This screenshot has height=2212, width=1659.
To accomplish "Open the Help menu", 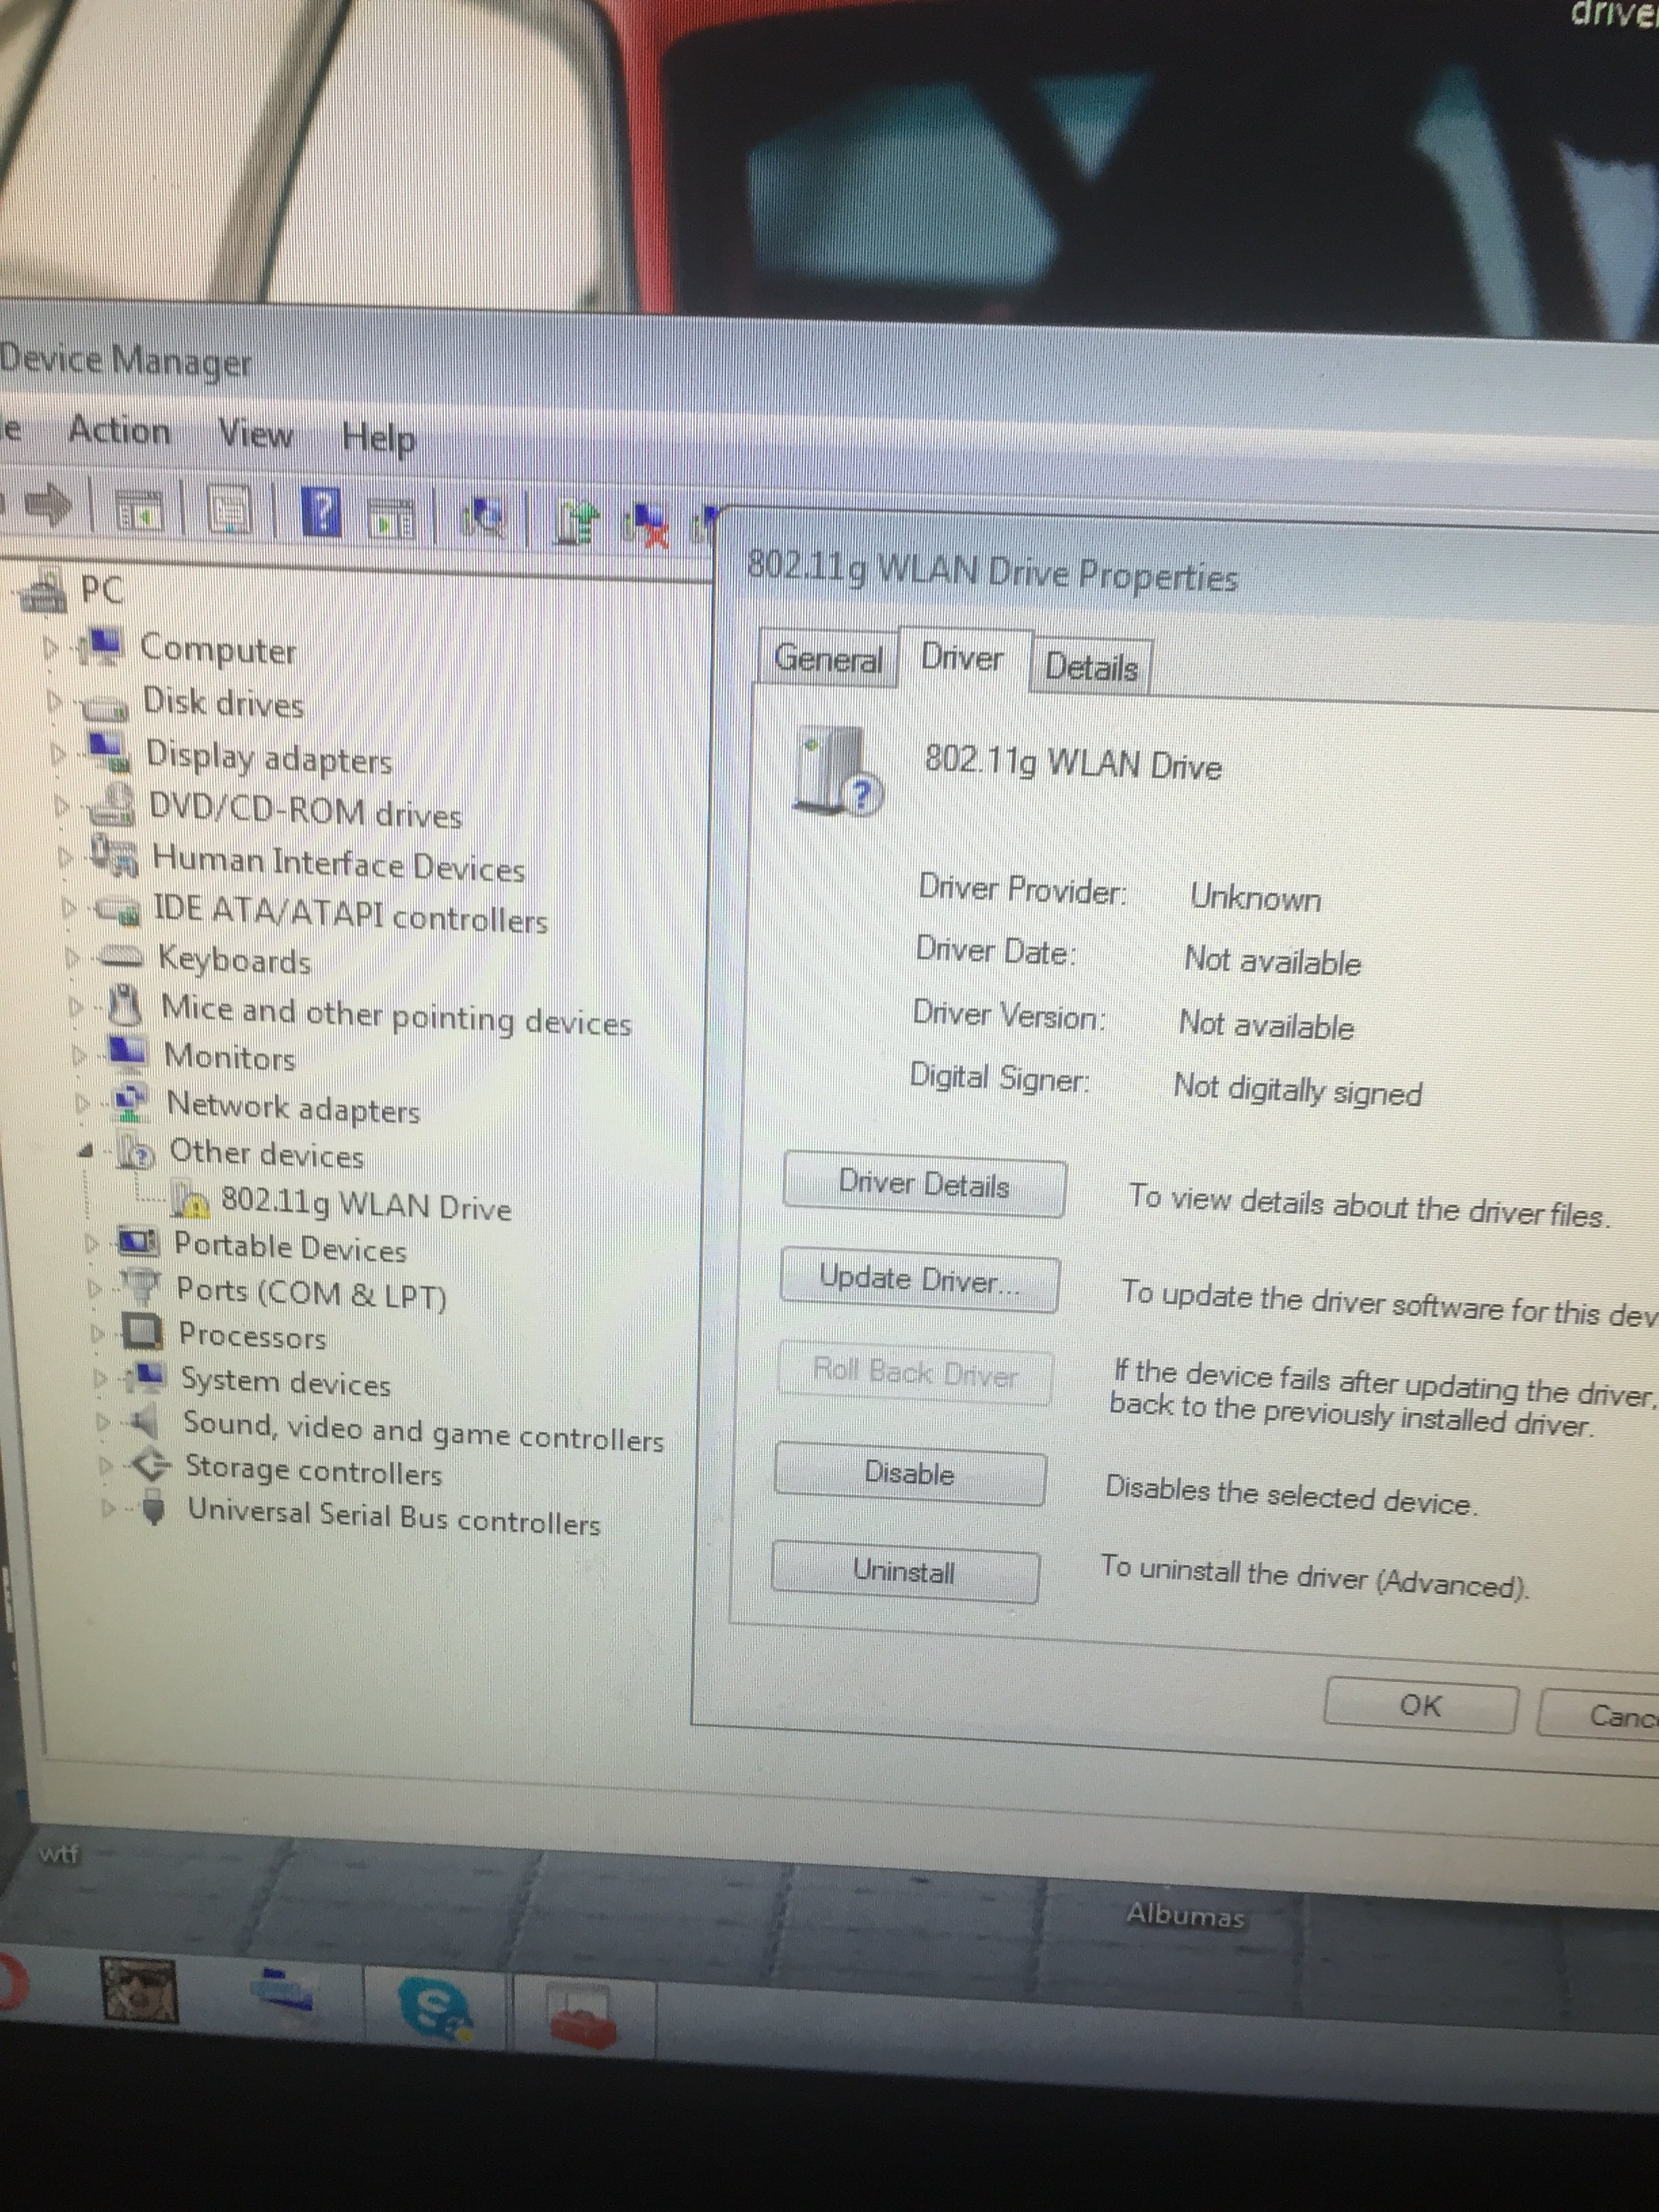I will (378, 438).
